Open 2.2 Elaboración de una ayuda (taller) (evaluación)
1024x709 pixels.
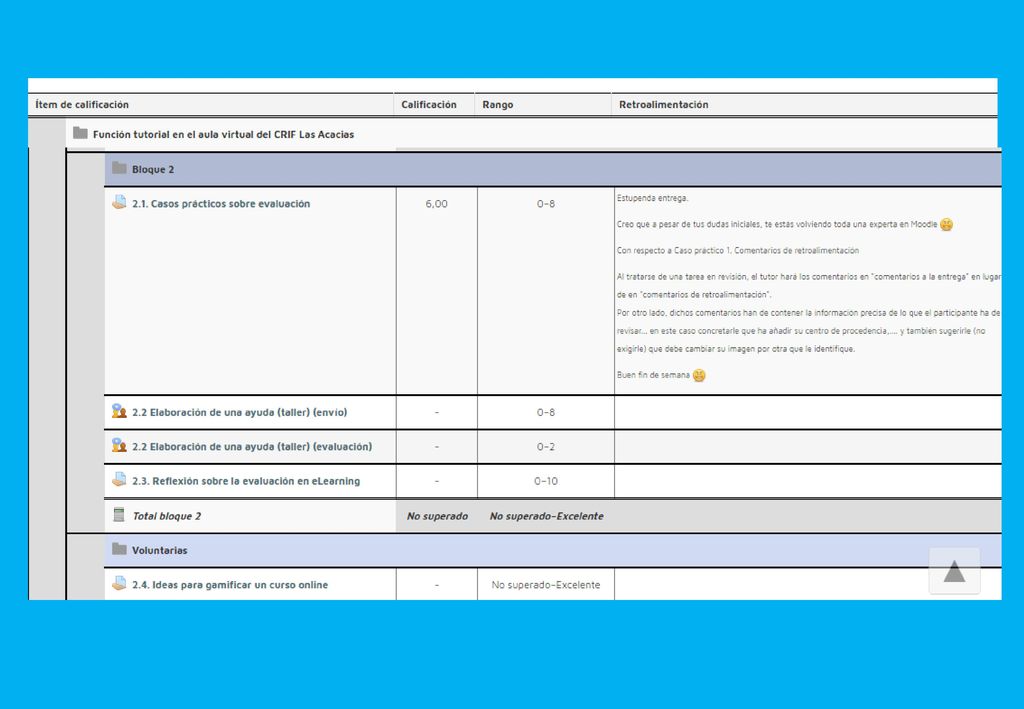pos(252,447)
